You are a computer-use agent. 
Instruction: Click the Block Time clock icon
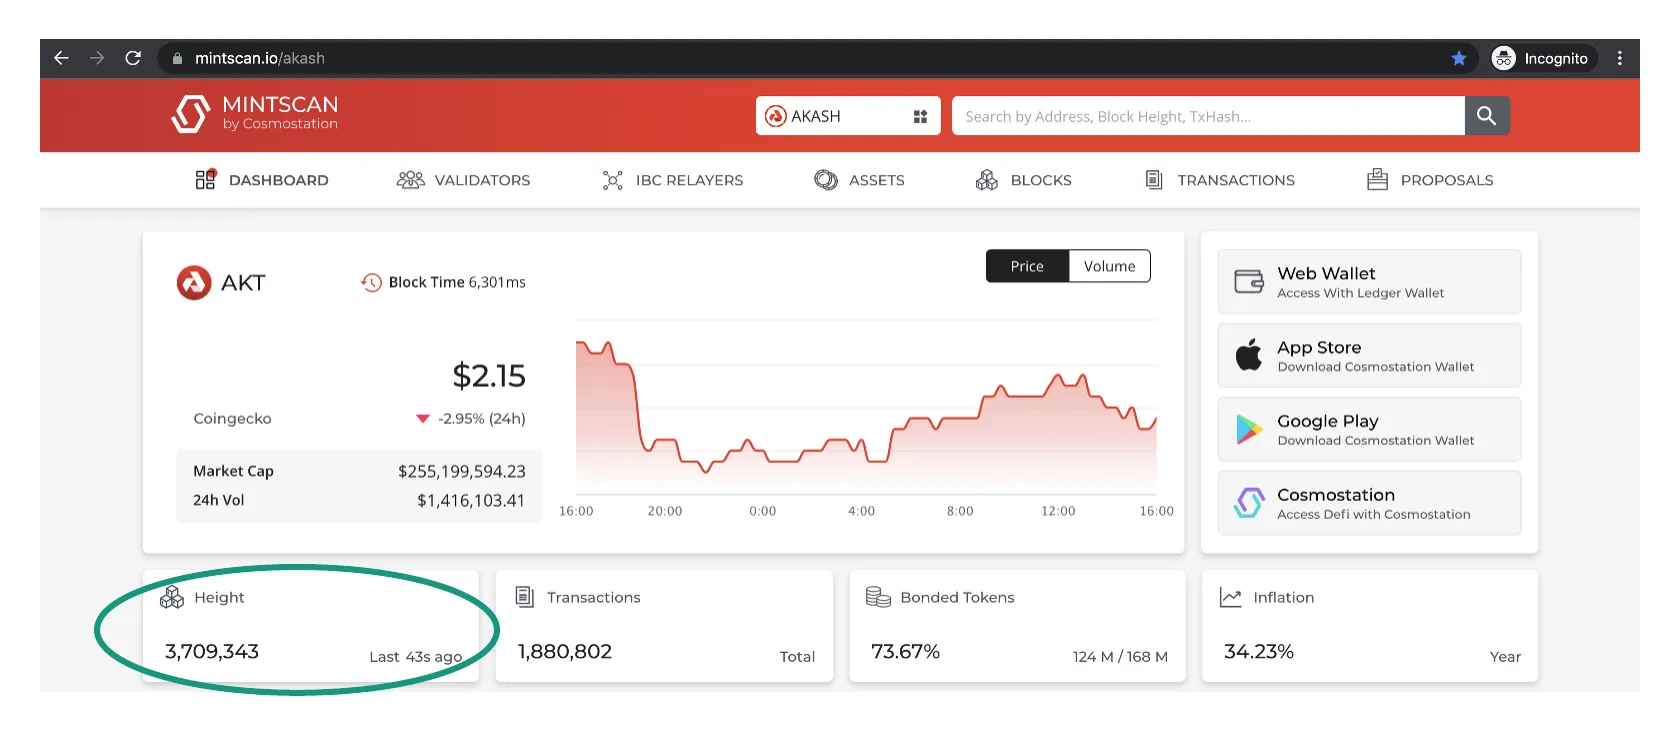pyautogui.click(x=371, y=283)
